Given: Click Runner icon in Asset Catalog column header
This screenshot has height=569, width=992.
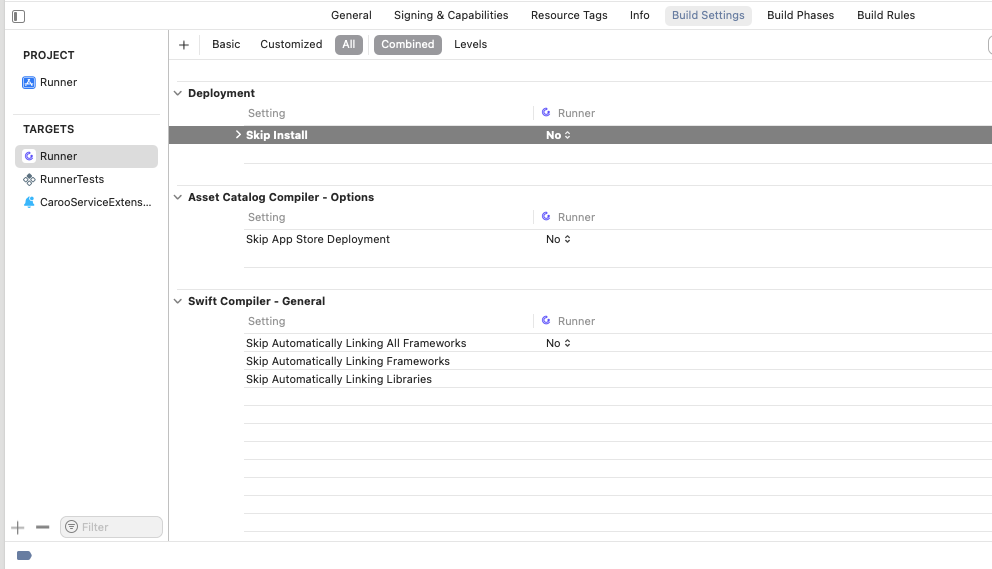Looking at the screenshot, I should tap(546, 216).
